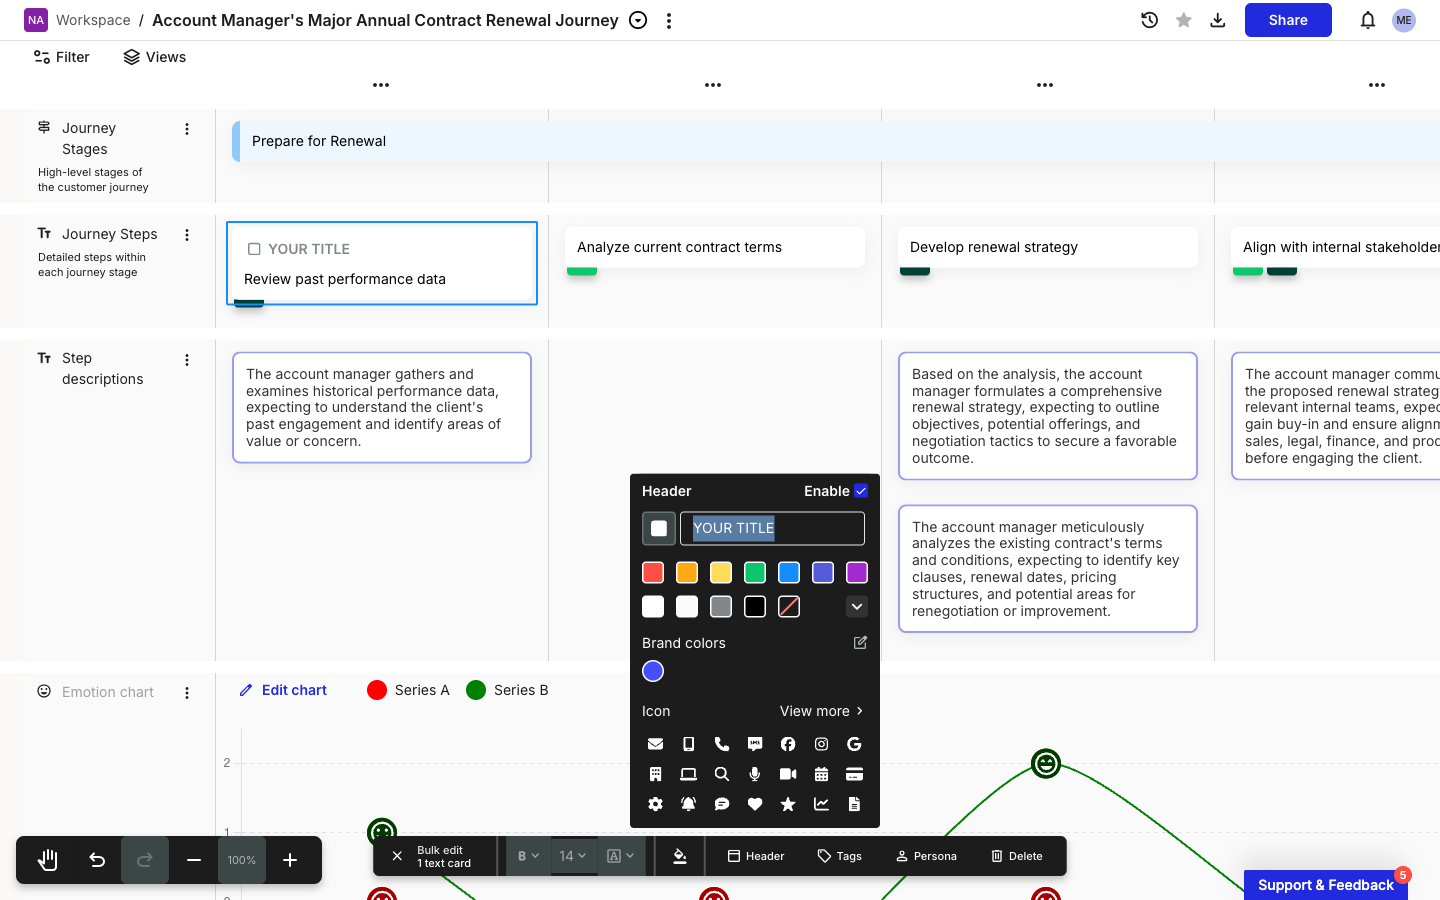
Task: Pick the magnifying glass icon in the Icon grid
Action: [722, 774]
